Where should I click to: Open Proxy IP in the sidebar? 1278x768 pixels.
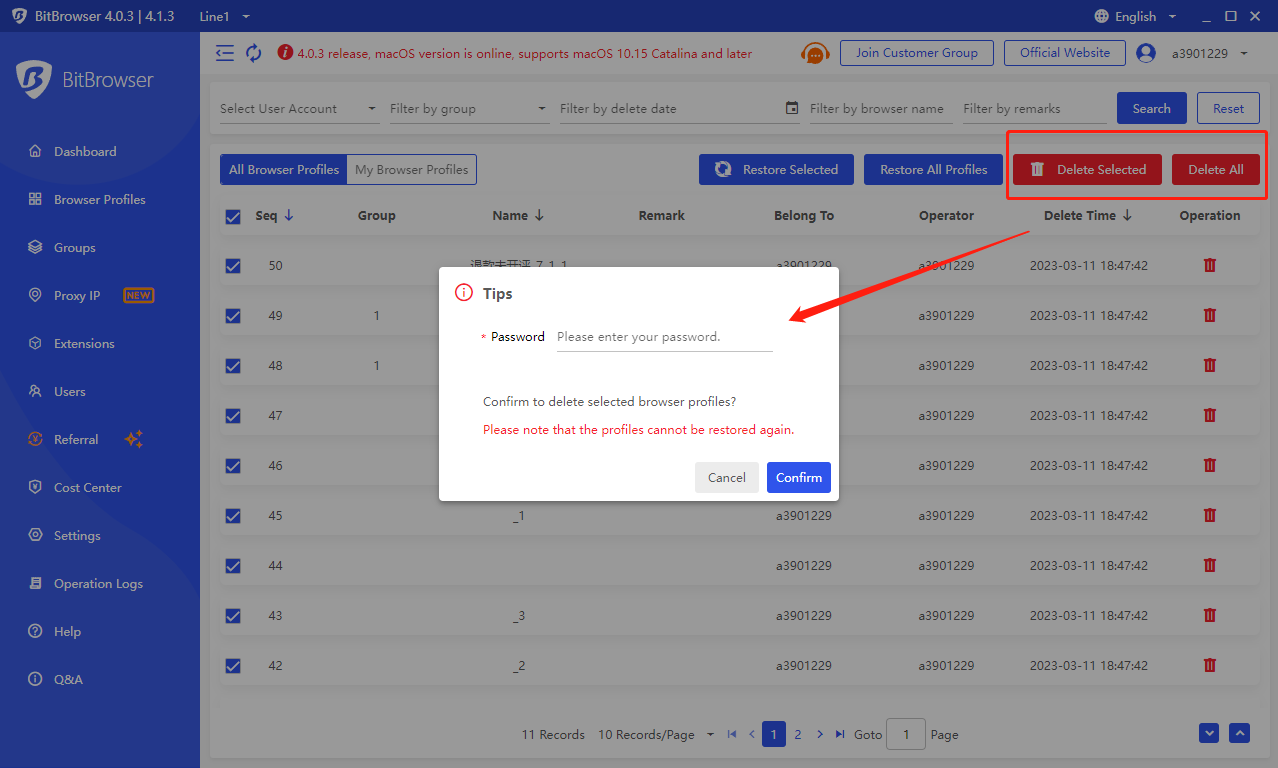click(77, 295)
